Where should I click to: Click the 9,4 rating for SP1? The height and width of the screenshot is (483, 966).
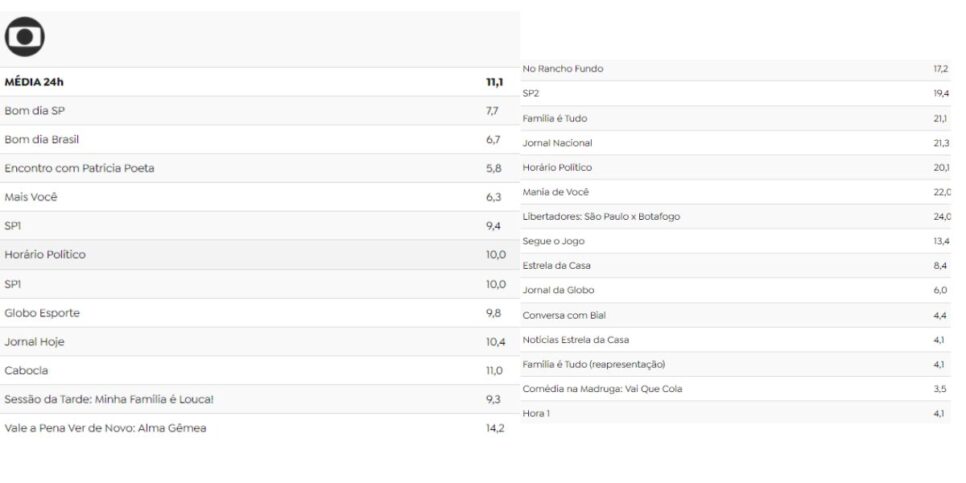(493, 226)
